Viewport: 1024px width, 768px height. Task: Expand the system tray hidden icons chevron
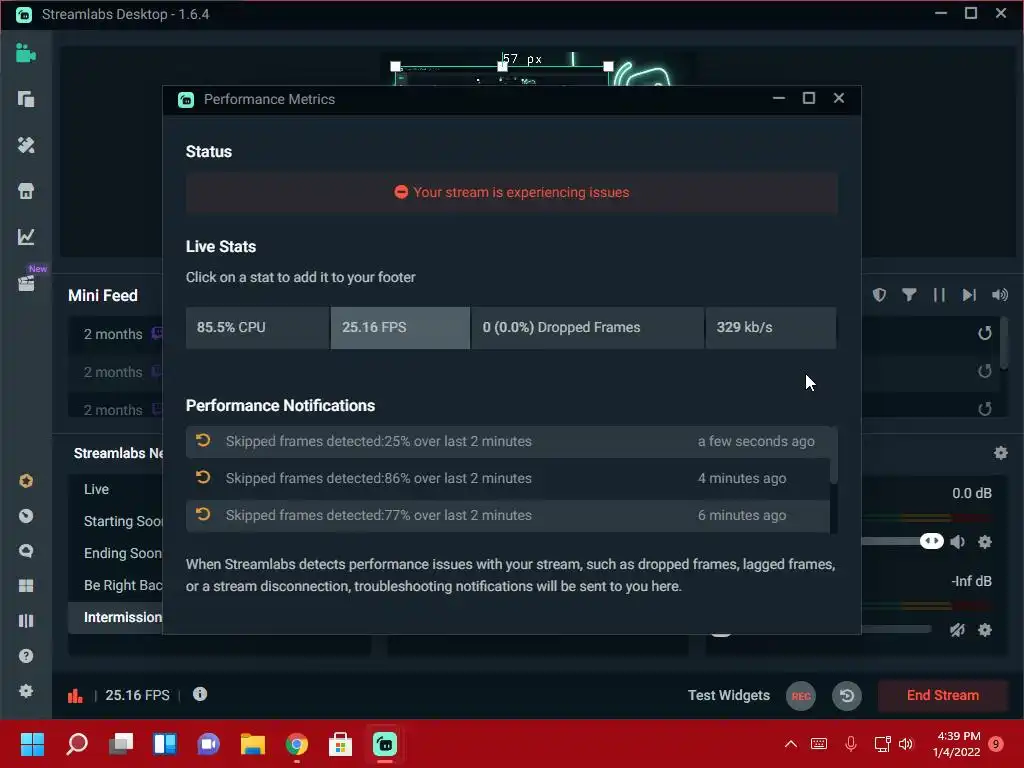tap(790, 744)
